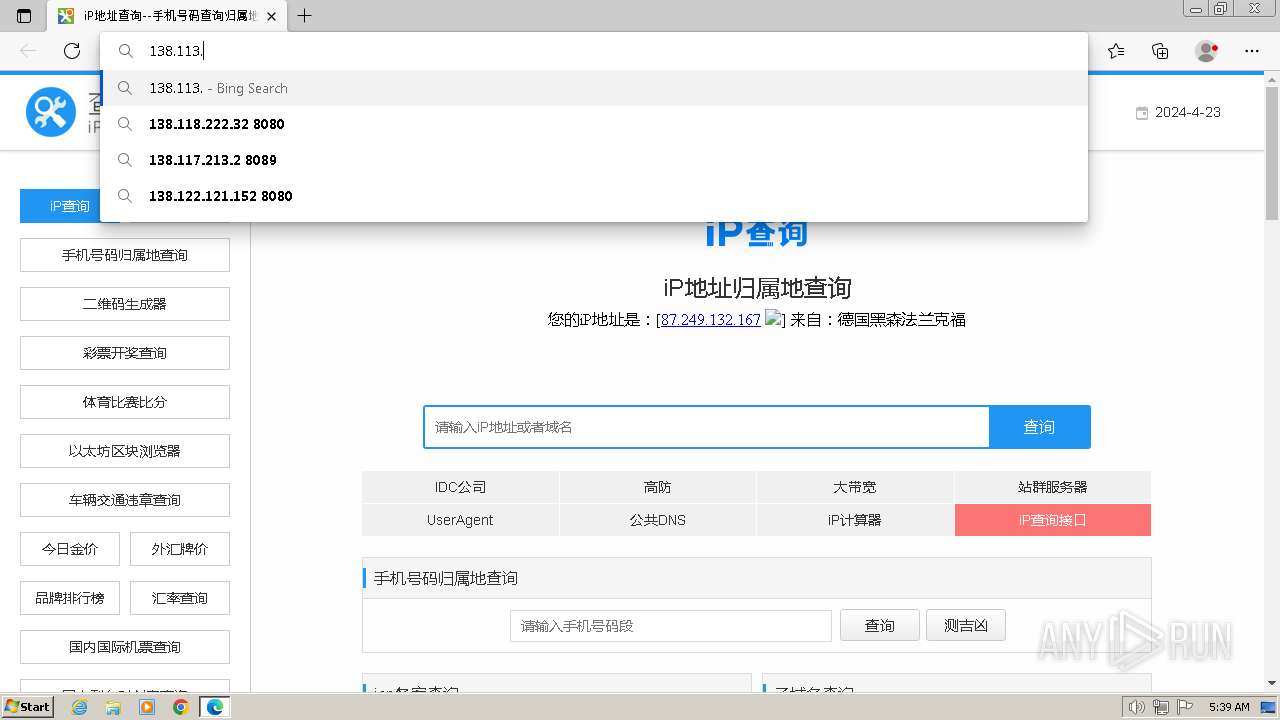Image resolution: width=1280 pixels, height=720 pixels.
Task: Open the Edge settings ellipsis menu
Action: pyautogui.click(x=1252, y=51)
